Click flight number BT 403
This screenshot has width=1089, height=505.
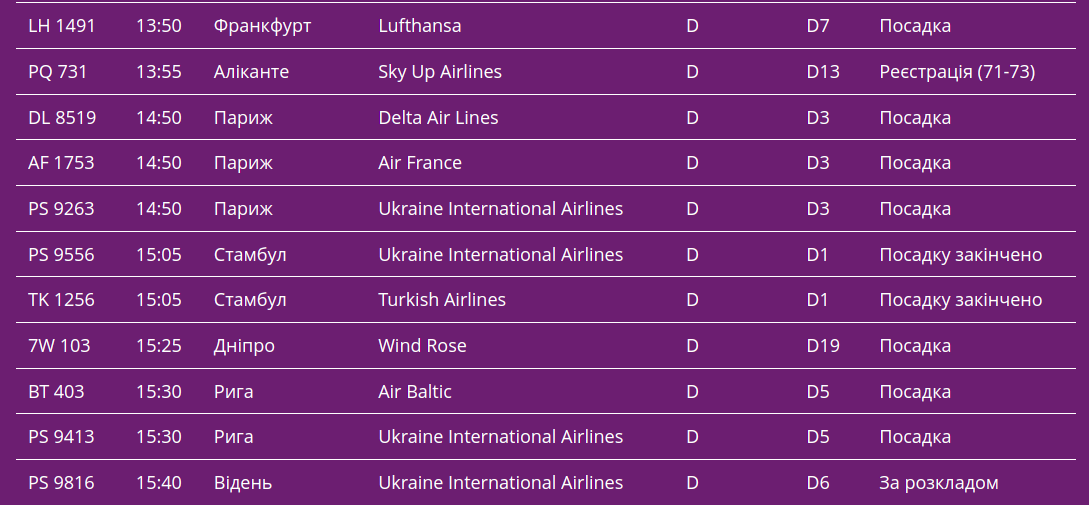pos(56,392)
